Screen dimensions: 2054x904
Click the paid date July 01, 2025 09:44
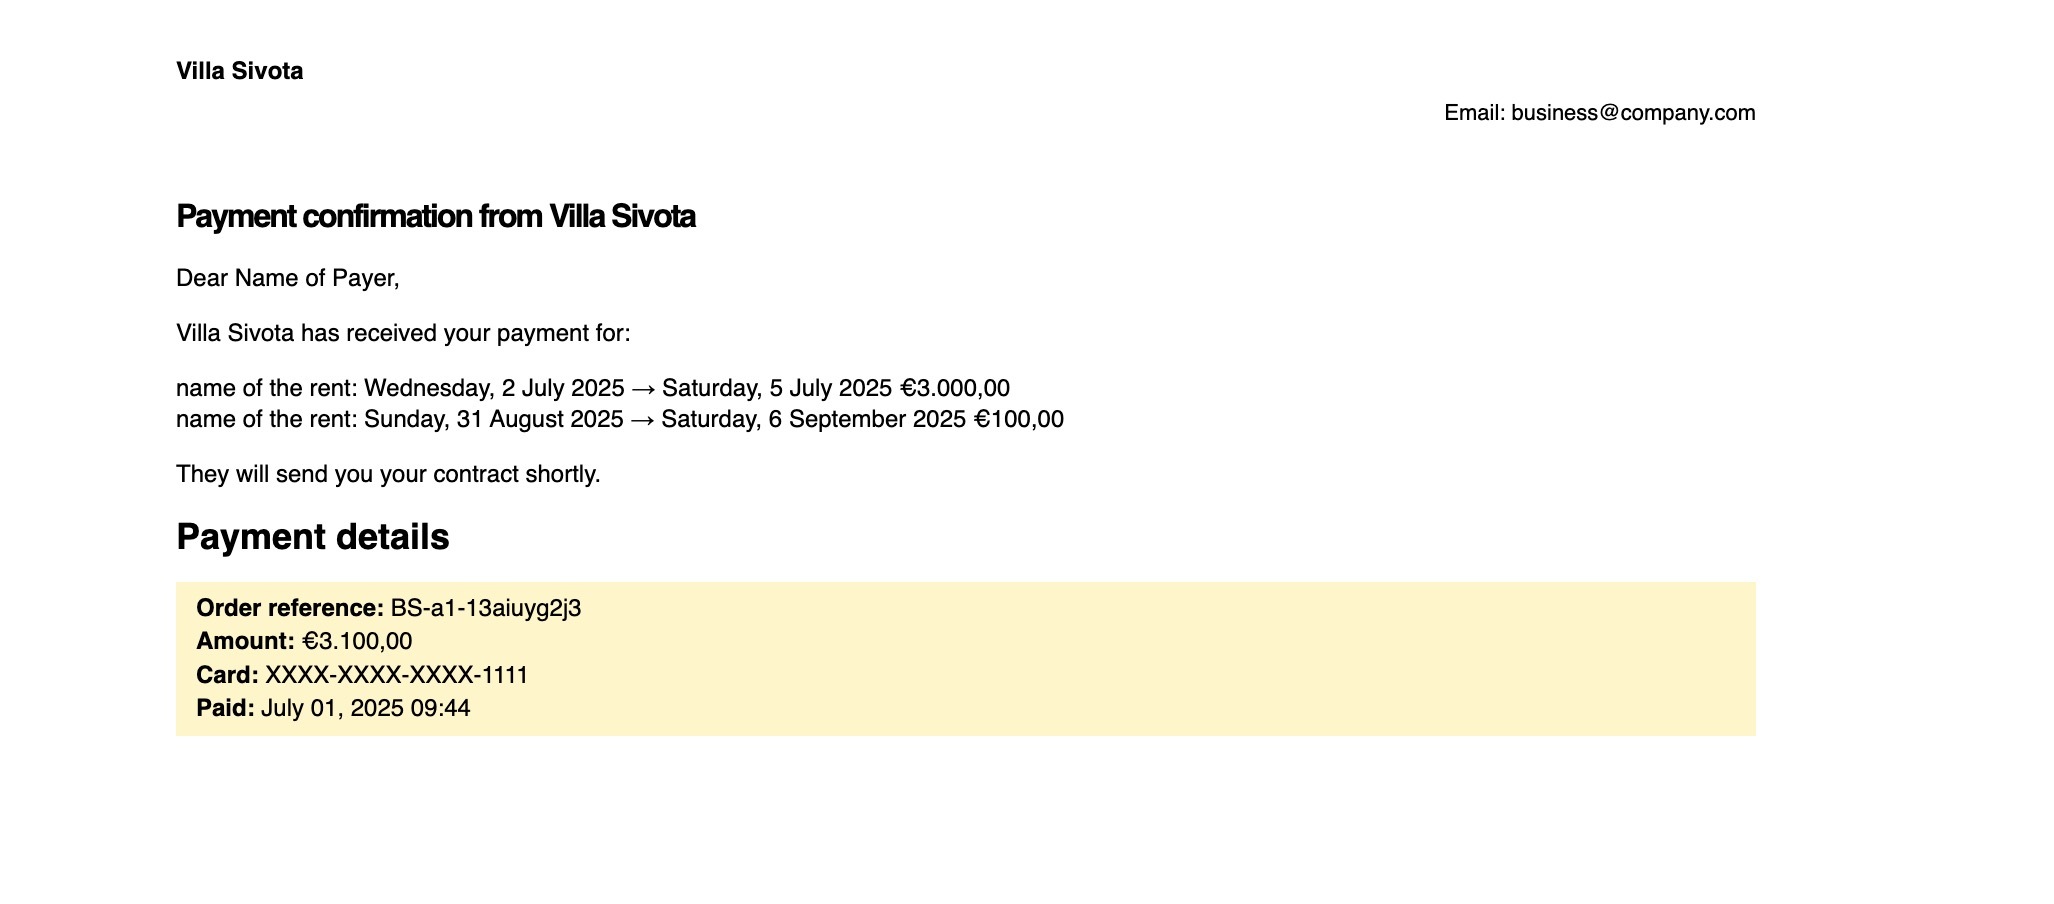(365, 708)
